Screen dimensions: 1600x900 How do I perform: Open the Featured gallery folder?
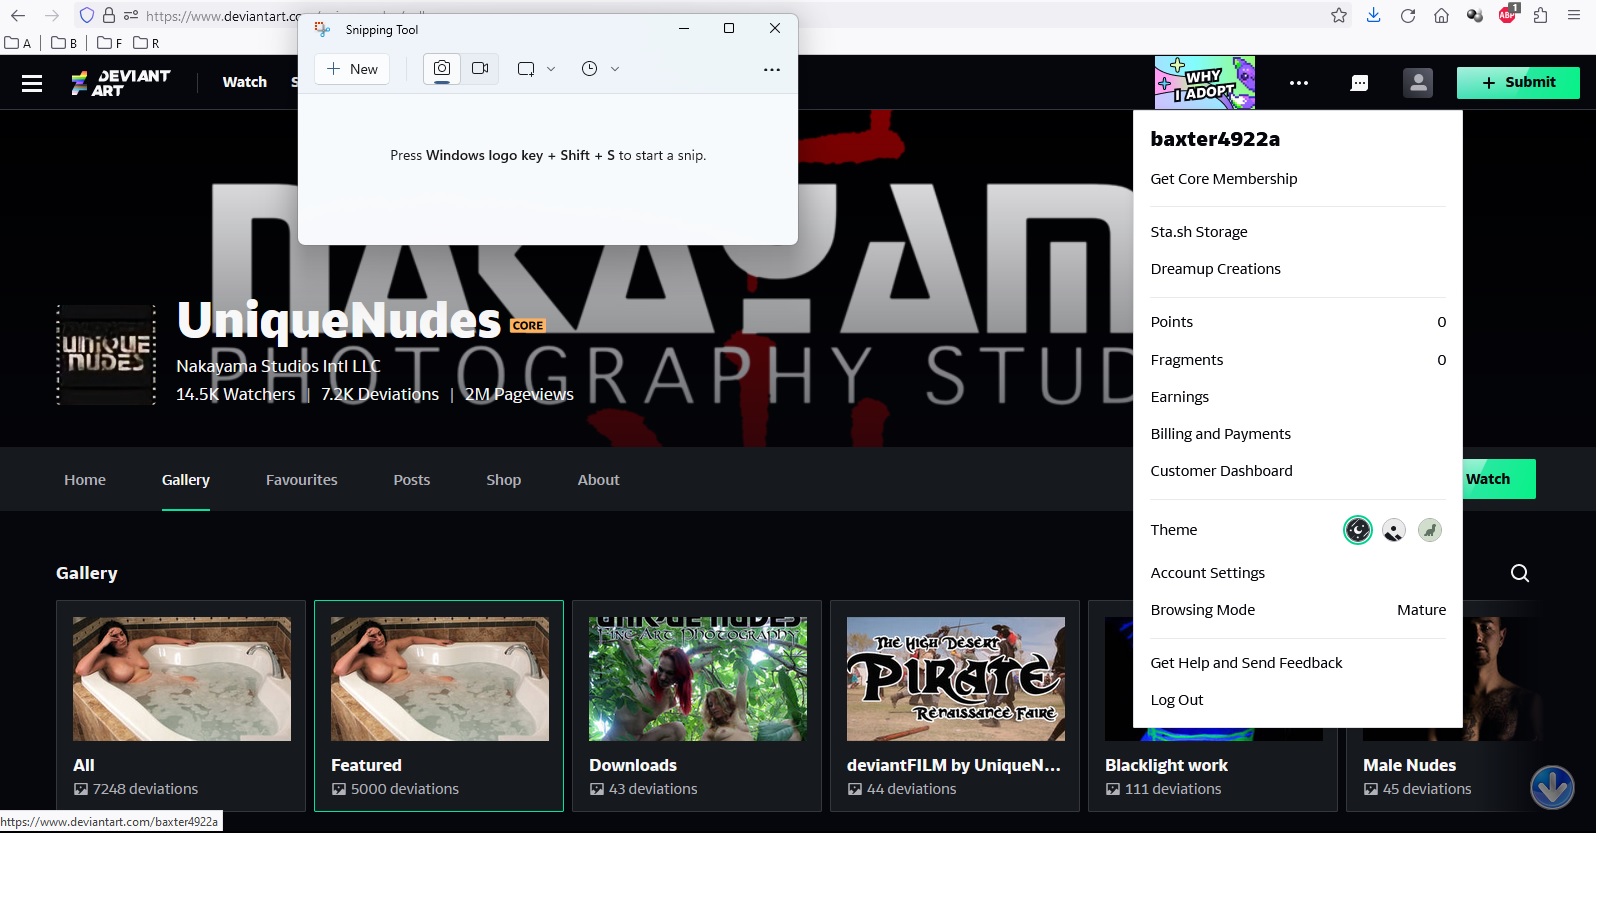pos(439,706)
